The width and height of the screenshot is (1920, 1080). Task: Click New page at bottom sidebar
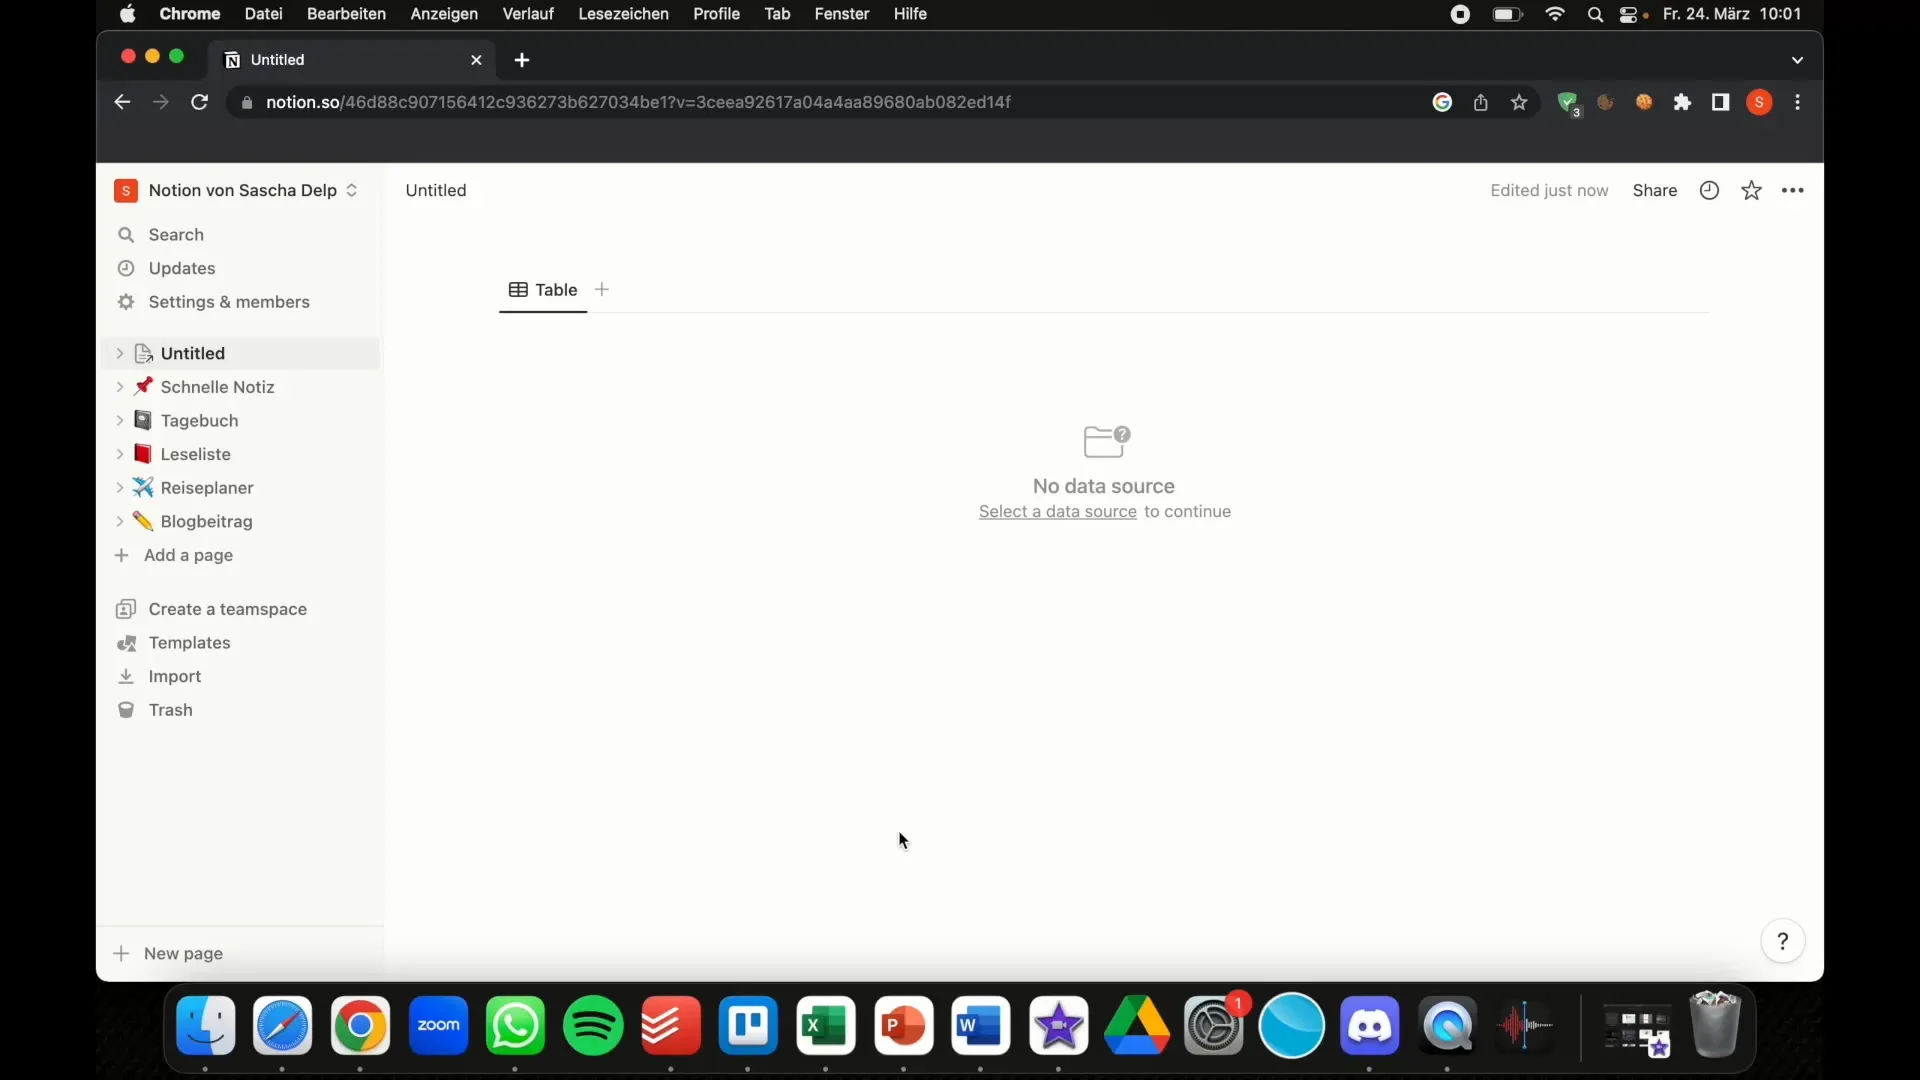(183, 952)
